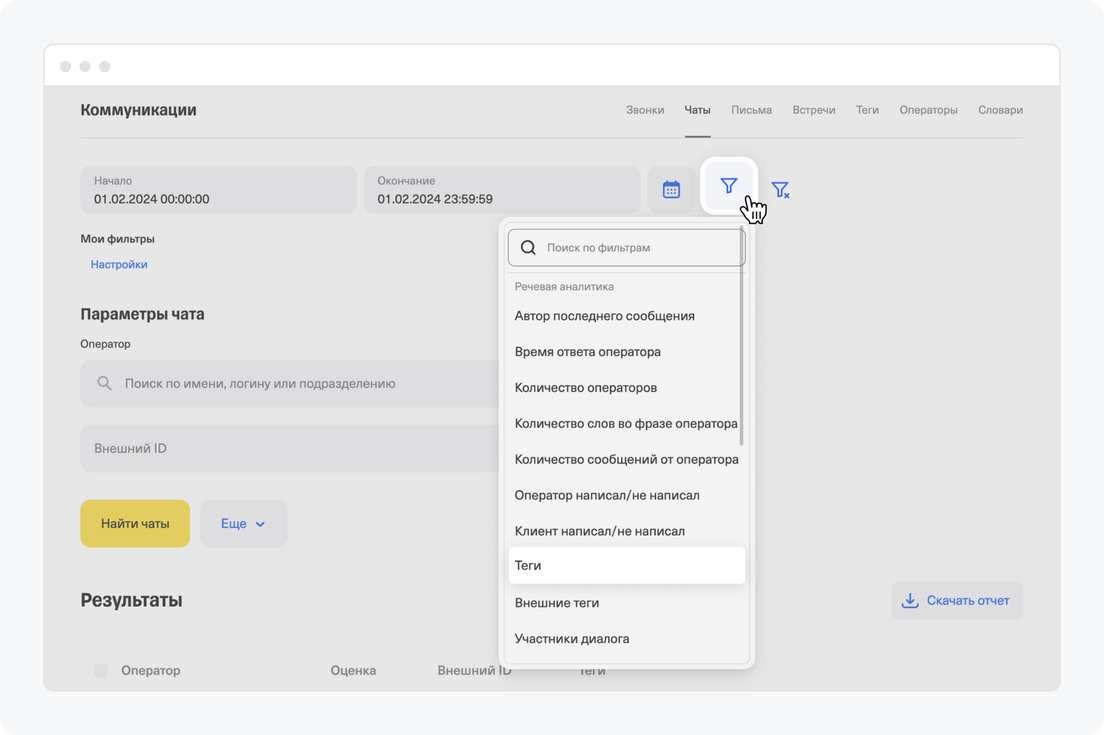The height and width of the screenshot is (735, 1104).
Task: Select the Чаты tab
Action: pos(697,110)
